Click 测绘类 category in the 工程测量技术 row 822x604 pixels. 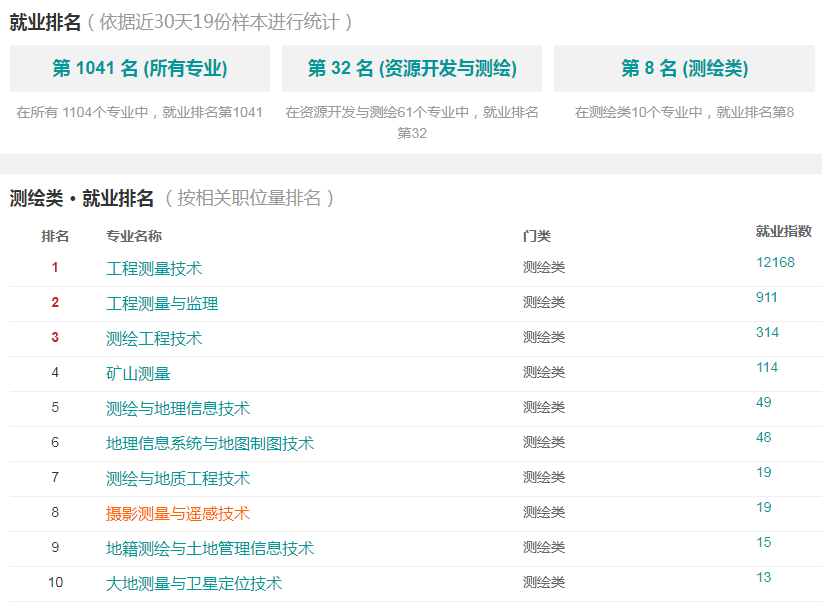[x=544, y=267]
